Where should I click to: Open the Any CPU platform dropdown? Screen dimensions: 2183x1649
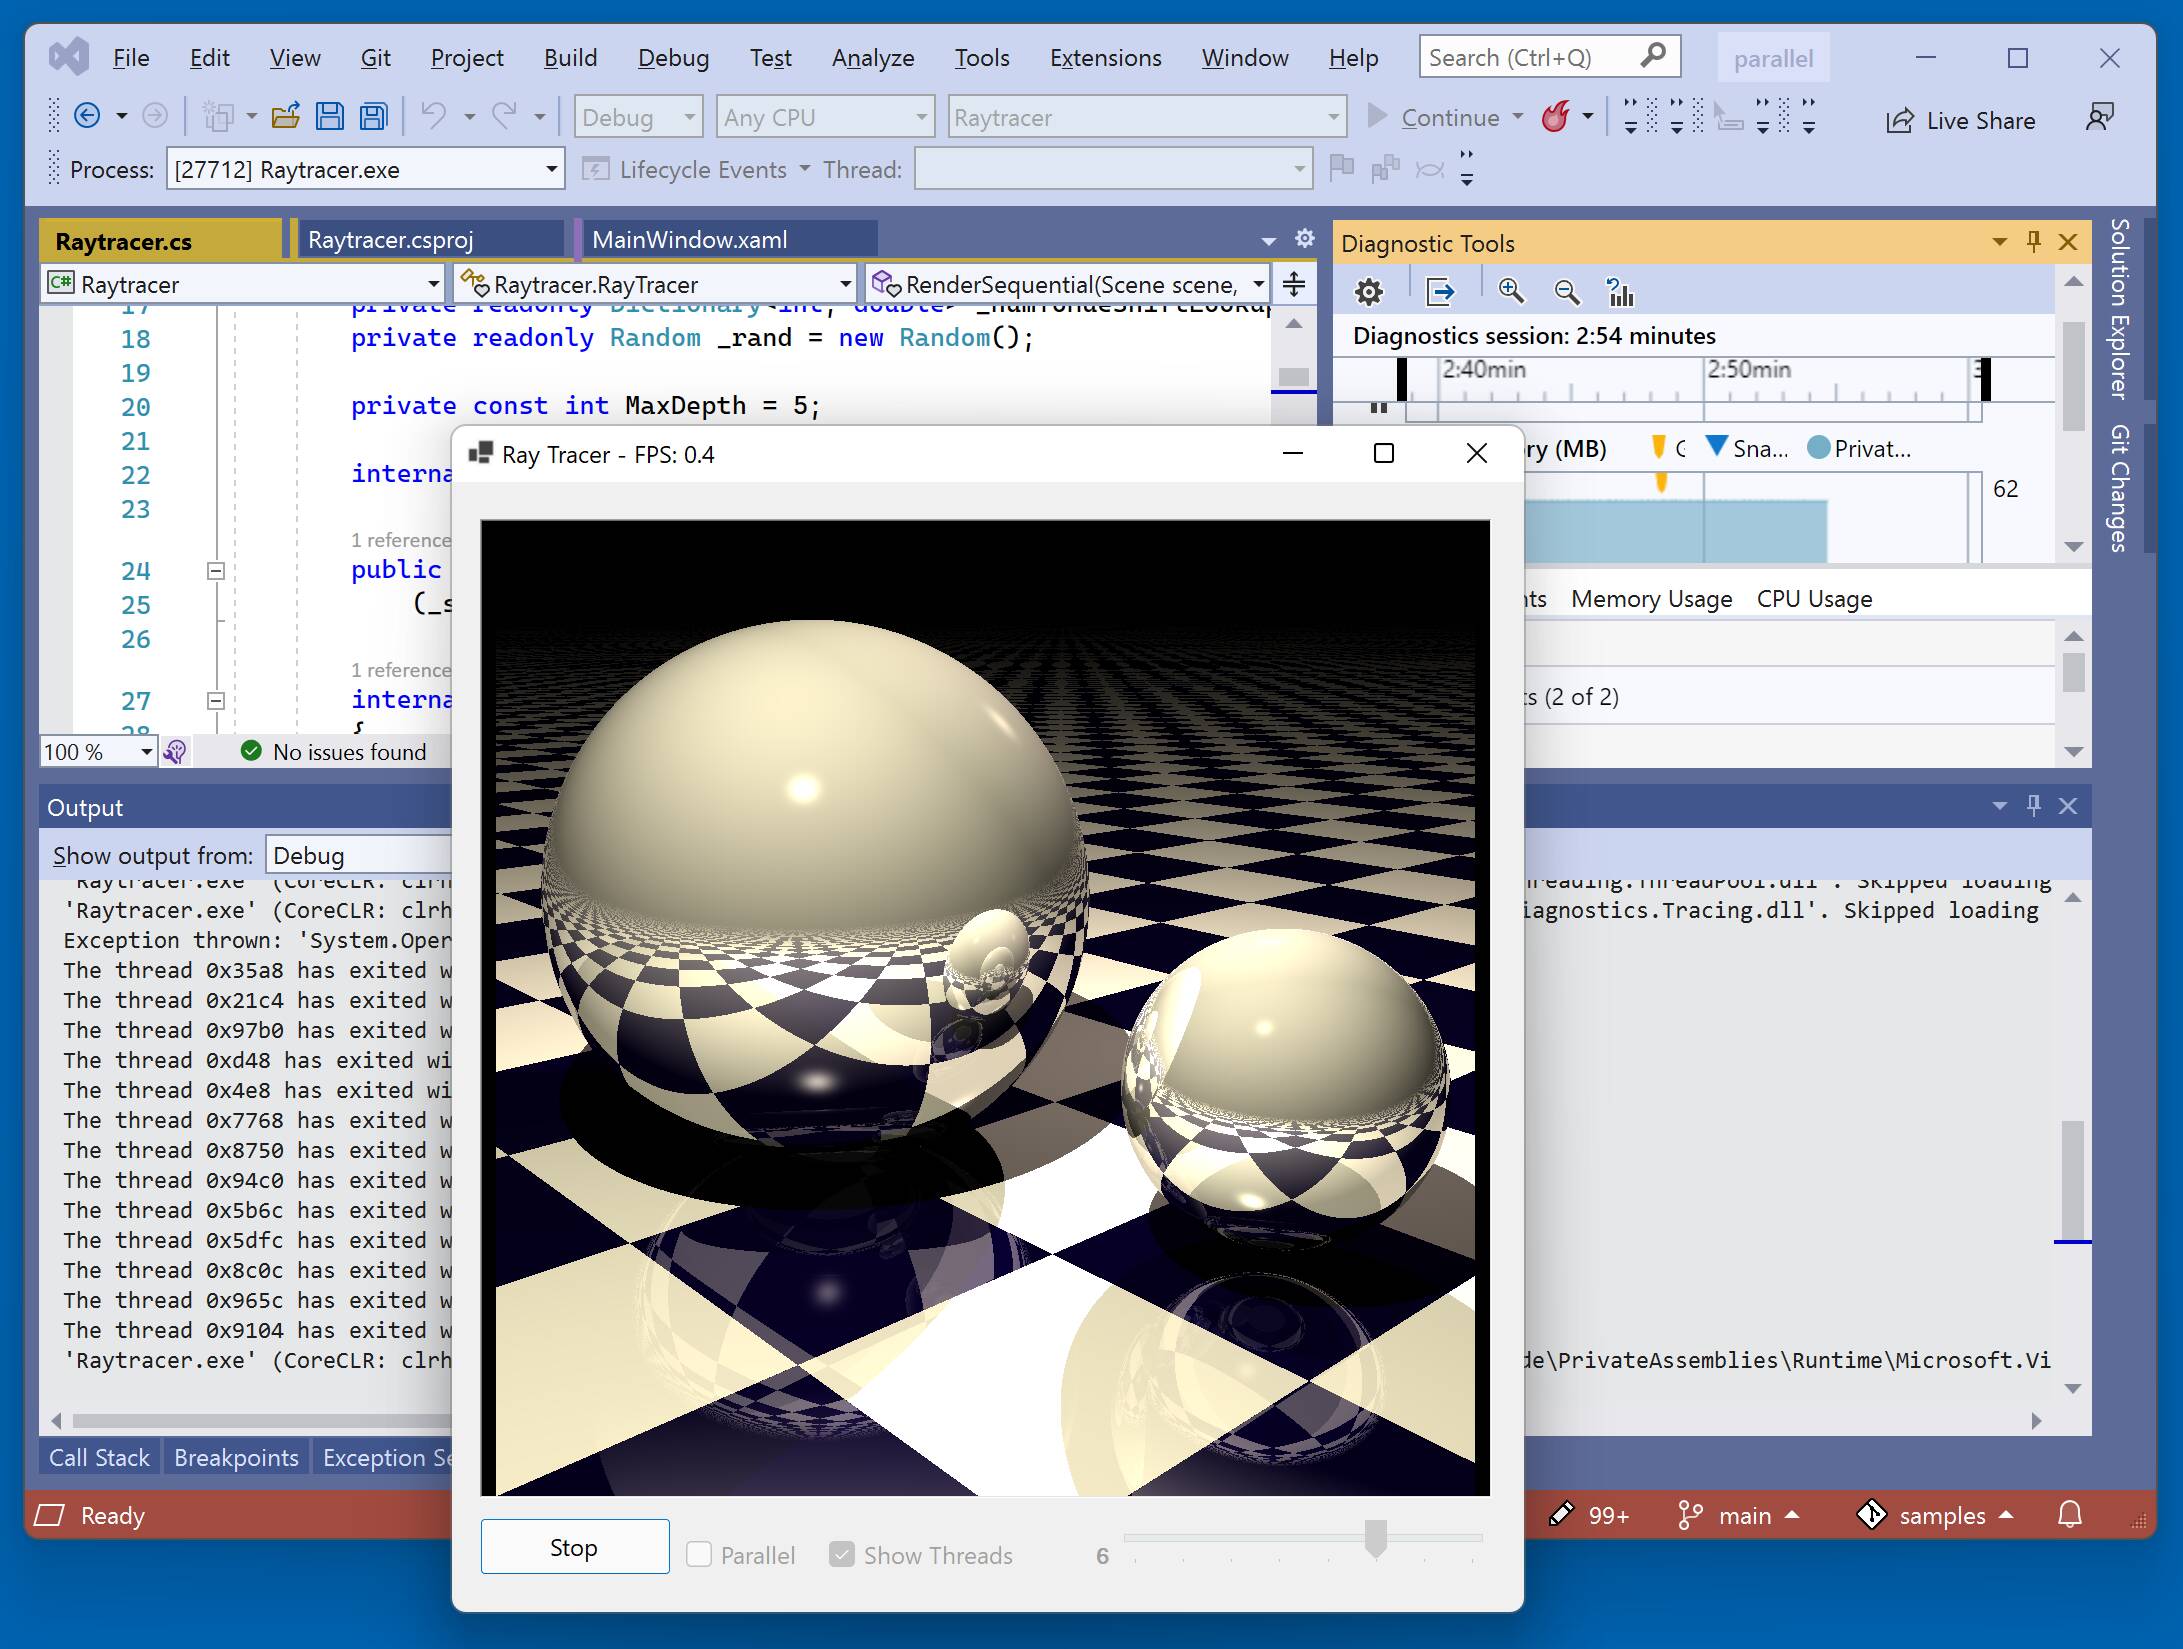click(919, 116)
